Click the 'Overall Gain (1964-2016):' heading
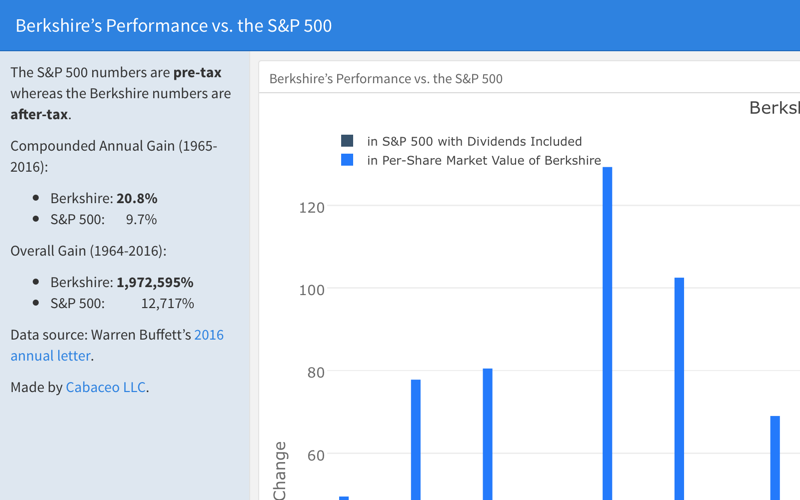This screenshot has width=800, height=500. tap(88, 251)
